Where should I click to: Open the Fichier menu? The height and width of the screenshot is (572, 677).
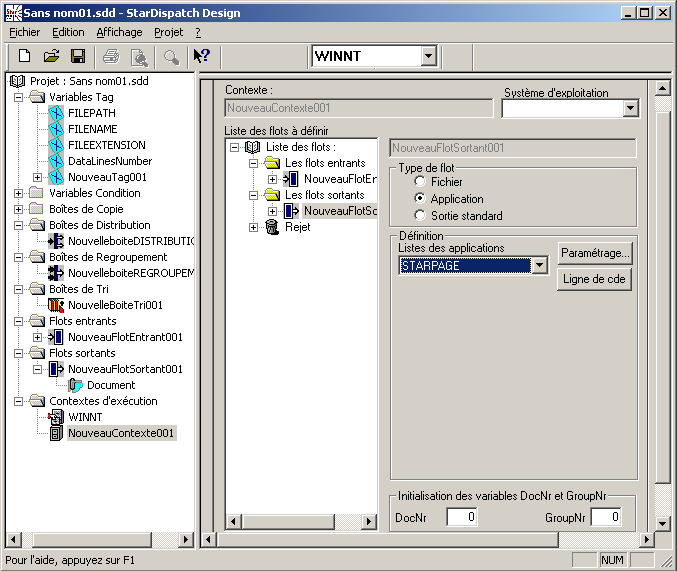coord(24,32)
